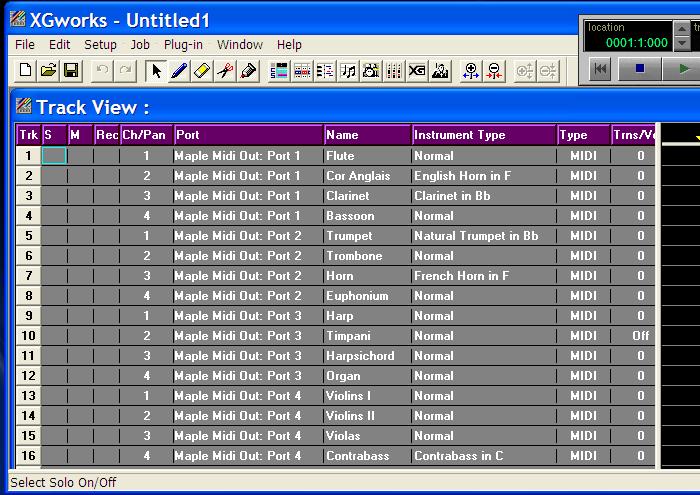700x495 pixels.
Task: Arm record on the Trombone track
Action: 107,256
